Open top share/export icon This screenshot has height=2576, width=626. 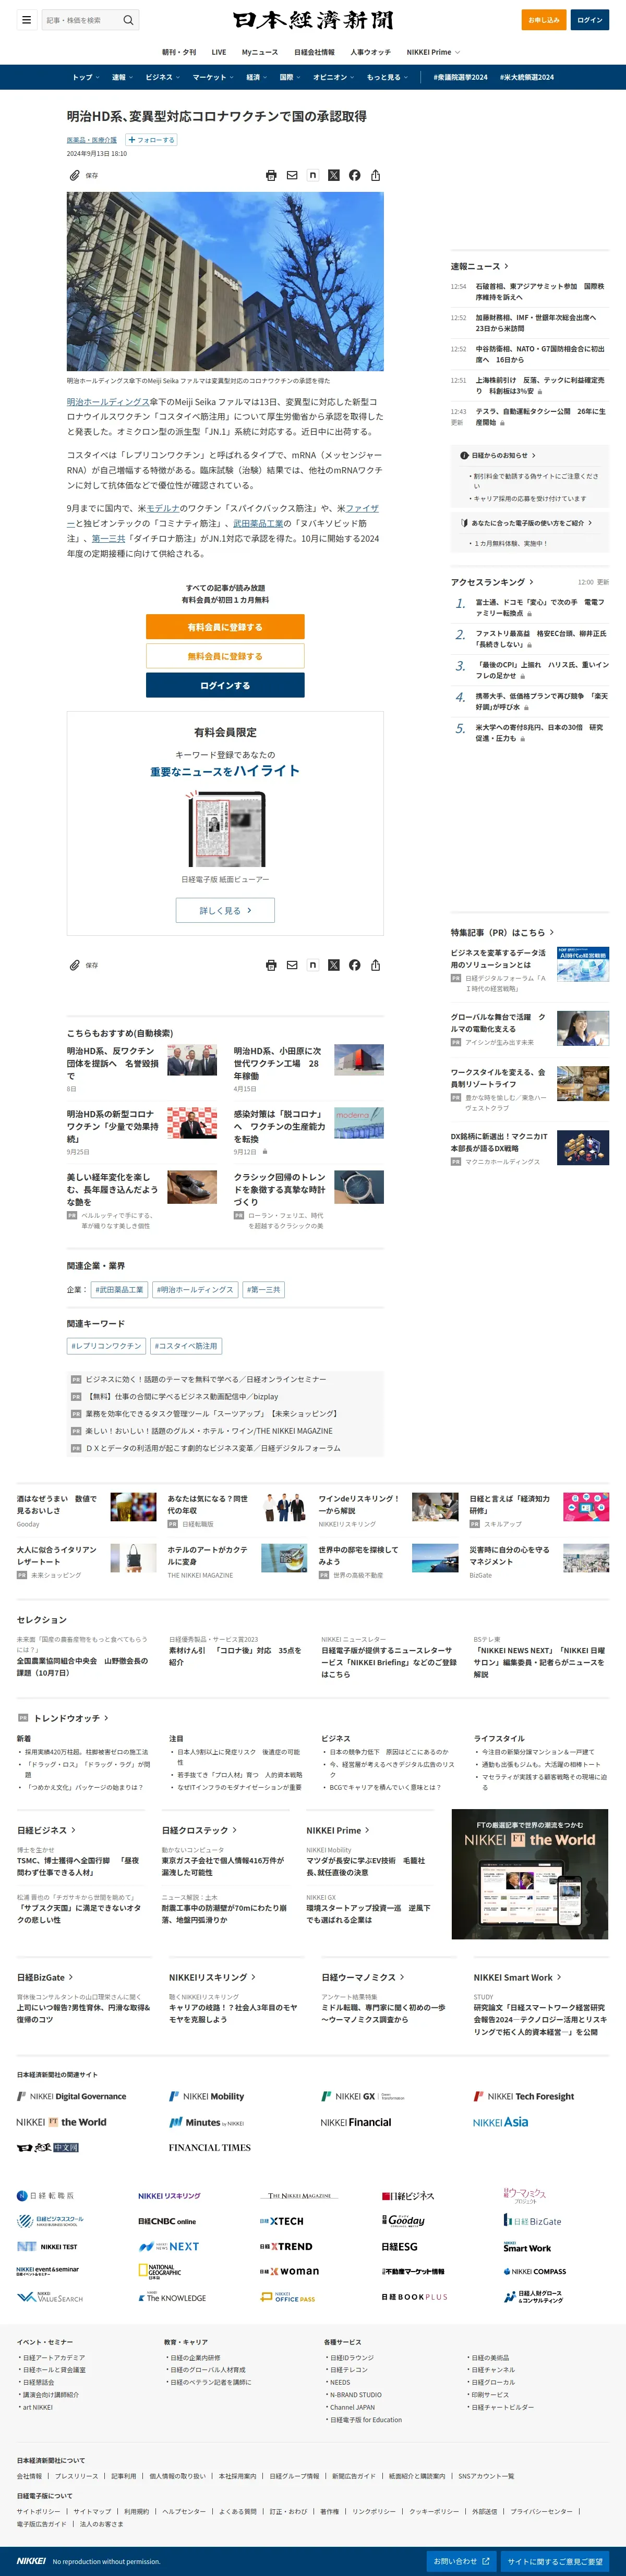click(376, 175)
